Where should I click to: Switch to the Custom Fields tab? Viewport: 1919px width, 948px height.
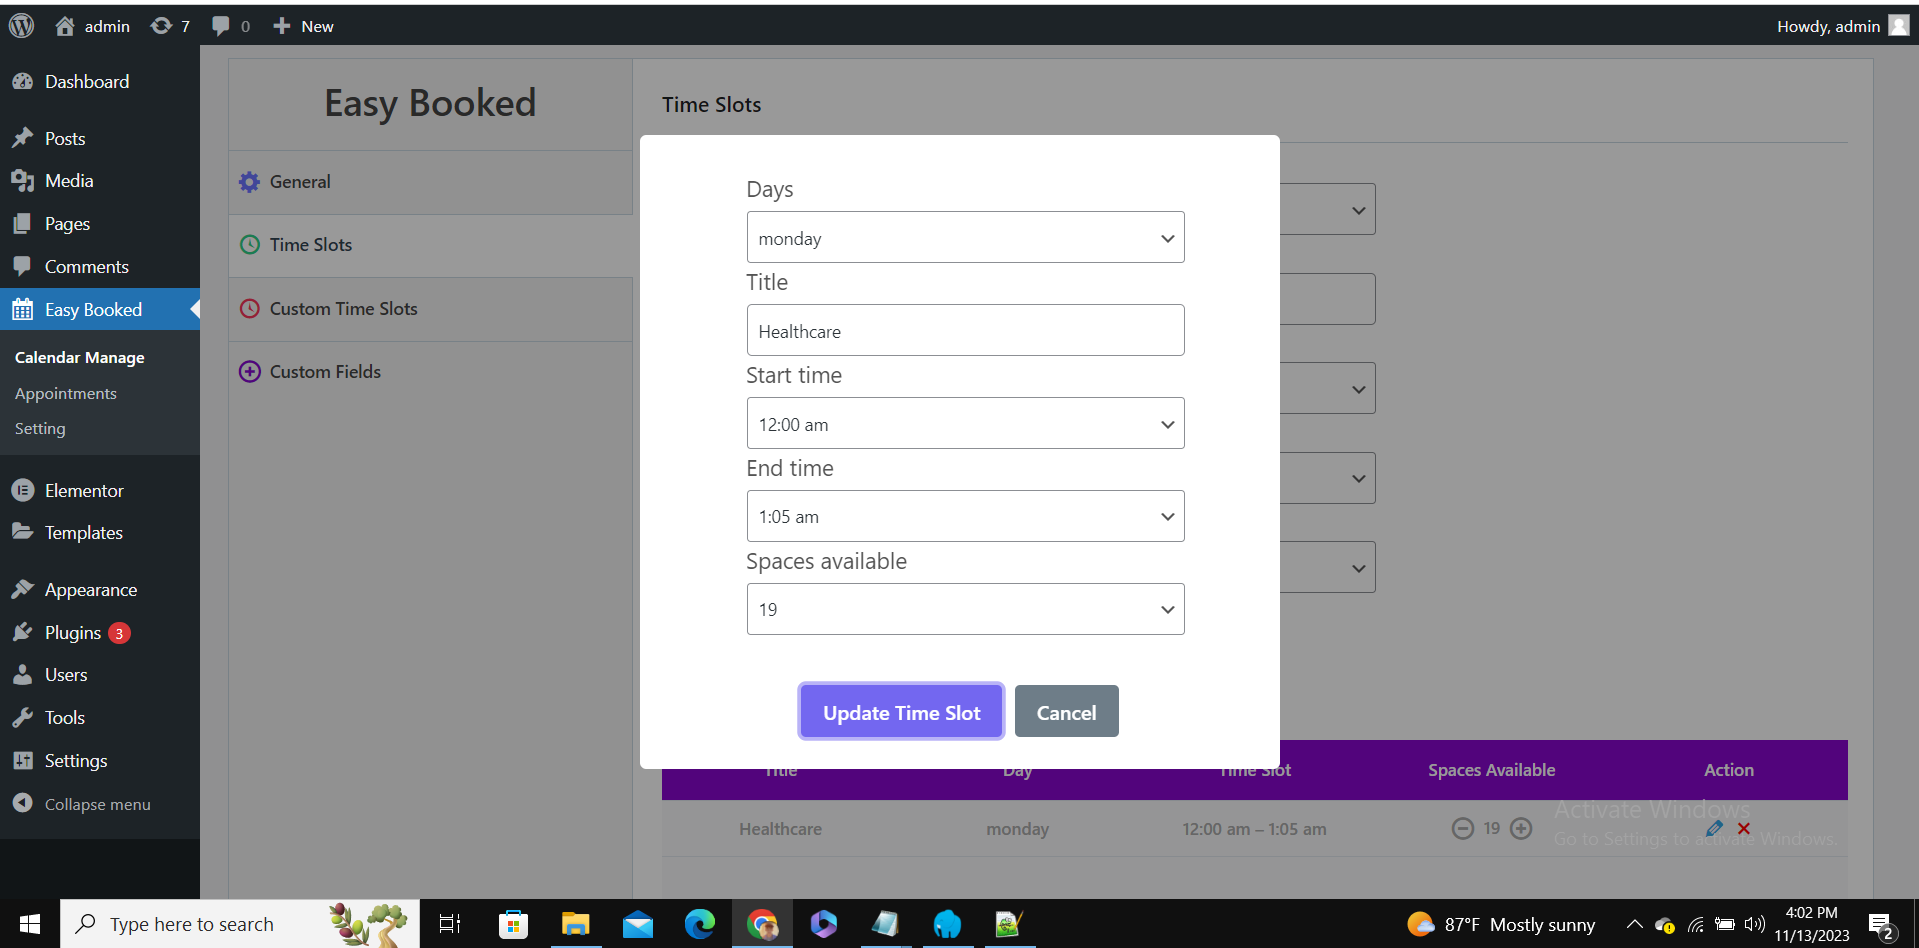431,372
